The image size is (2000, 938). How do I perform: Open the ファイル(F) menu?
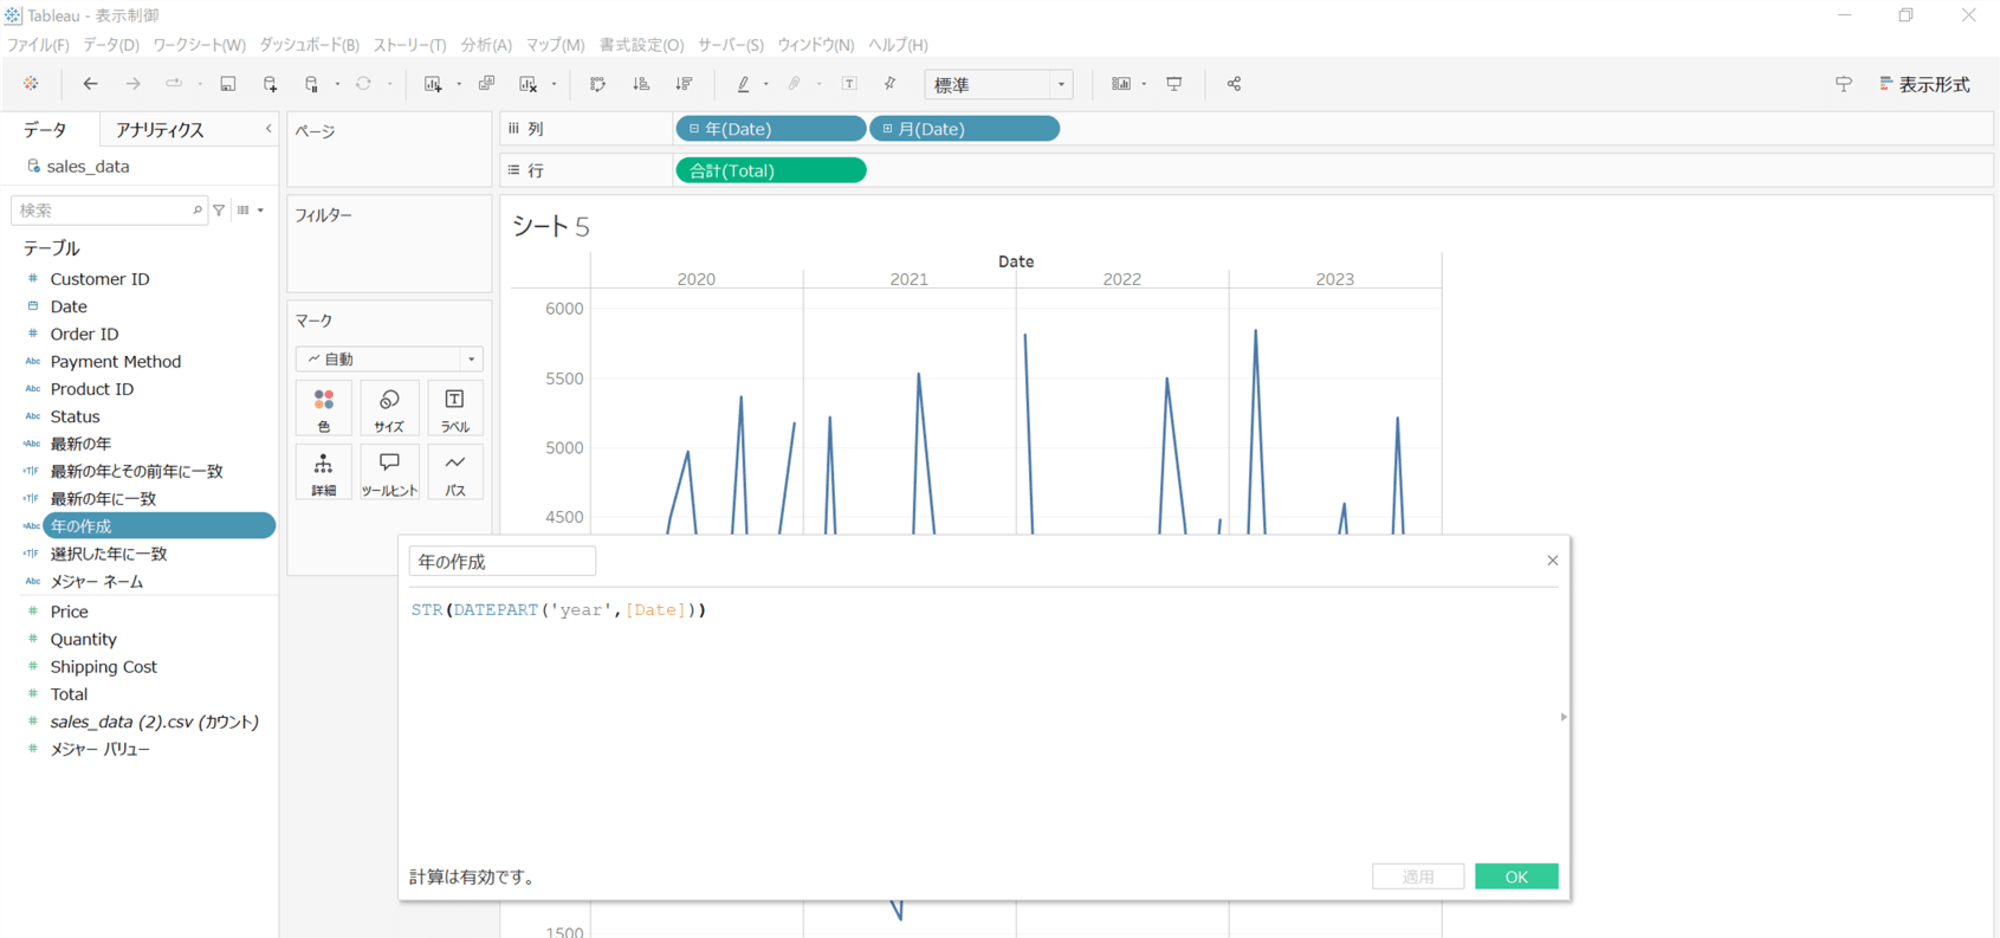(38, 45)
